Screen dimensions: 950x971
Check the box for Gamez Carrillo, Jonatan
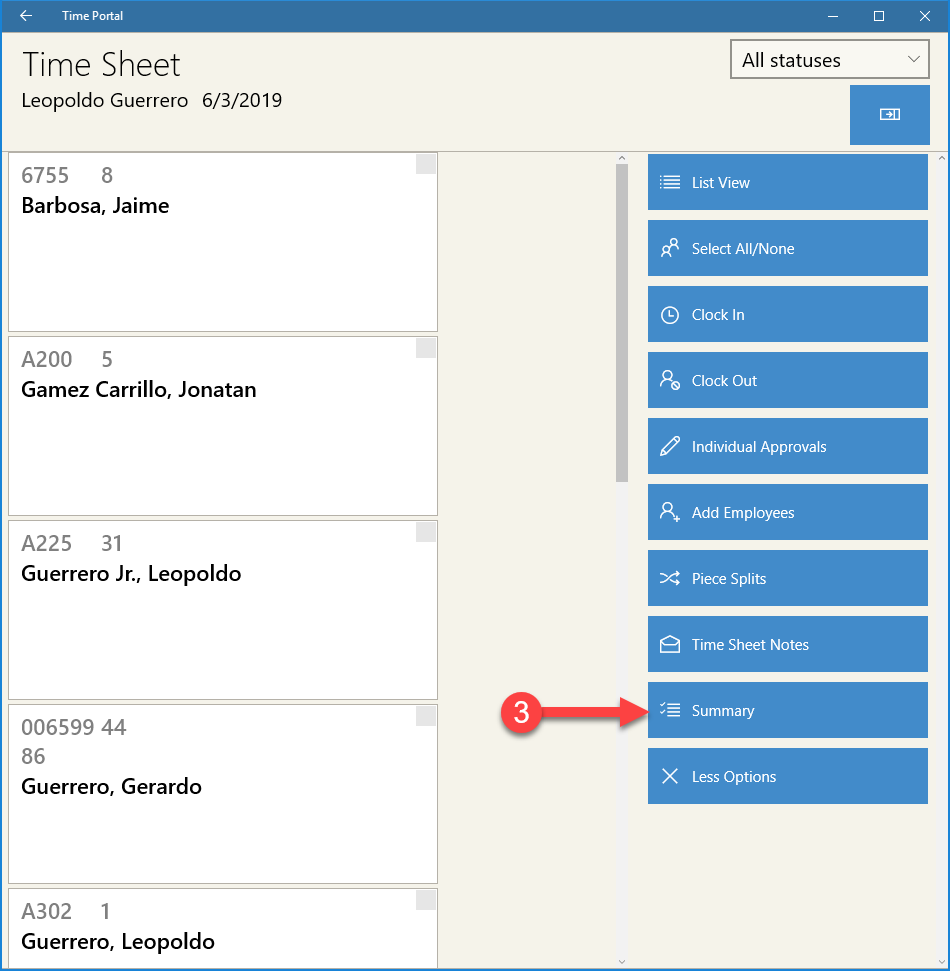425,348
